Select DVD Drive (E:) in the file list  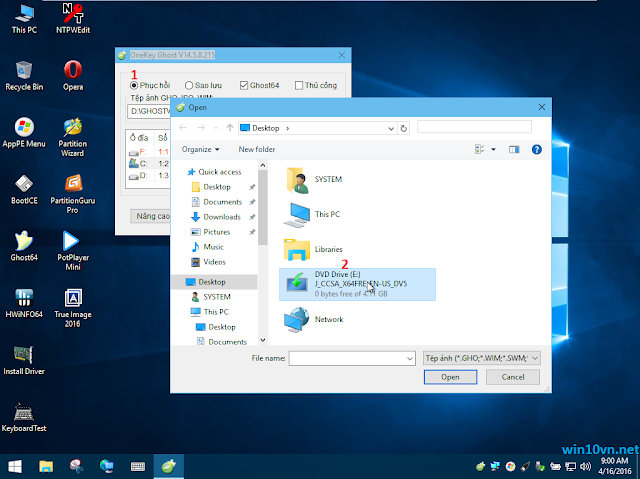[357, 284]
